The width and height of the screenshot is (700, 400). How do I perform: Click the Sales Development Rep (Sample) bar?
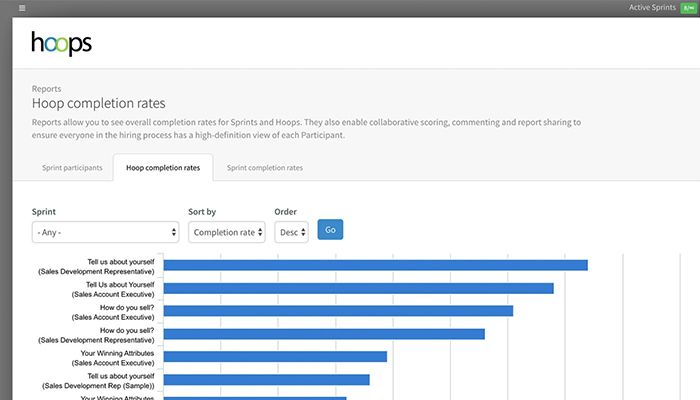tap(266, 380)
